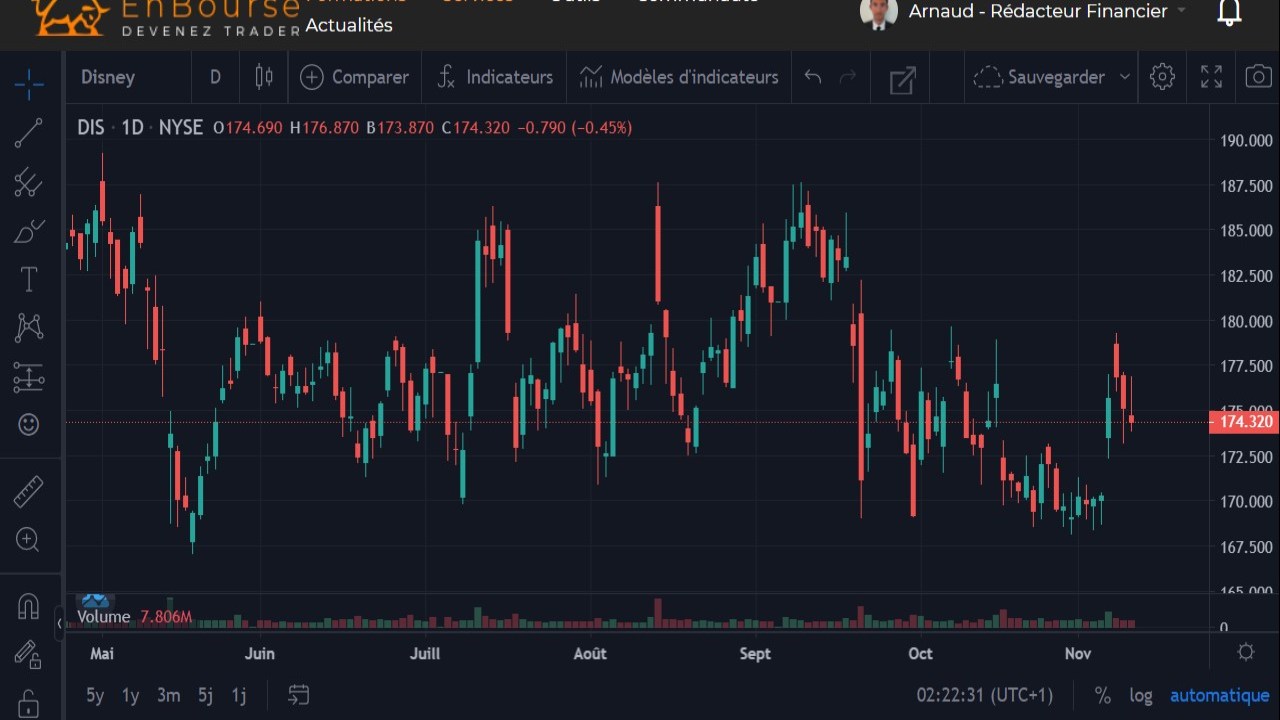
Task: Undo the last chart action
Action: coord(813,77)
